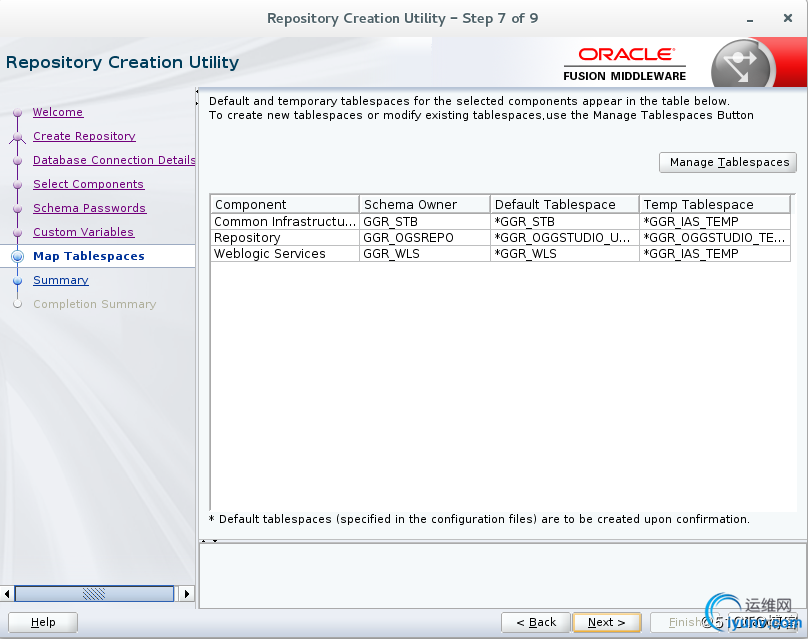
Task: Click the Schema Owner column header
Action: 424,204
